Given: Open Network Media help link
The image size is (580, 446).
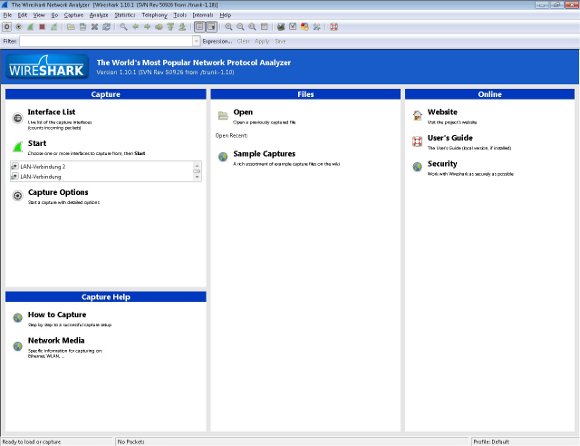Looking at the screenshot, I should [56, 340].
